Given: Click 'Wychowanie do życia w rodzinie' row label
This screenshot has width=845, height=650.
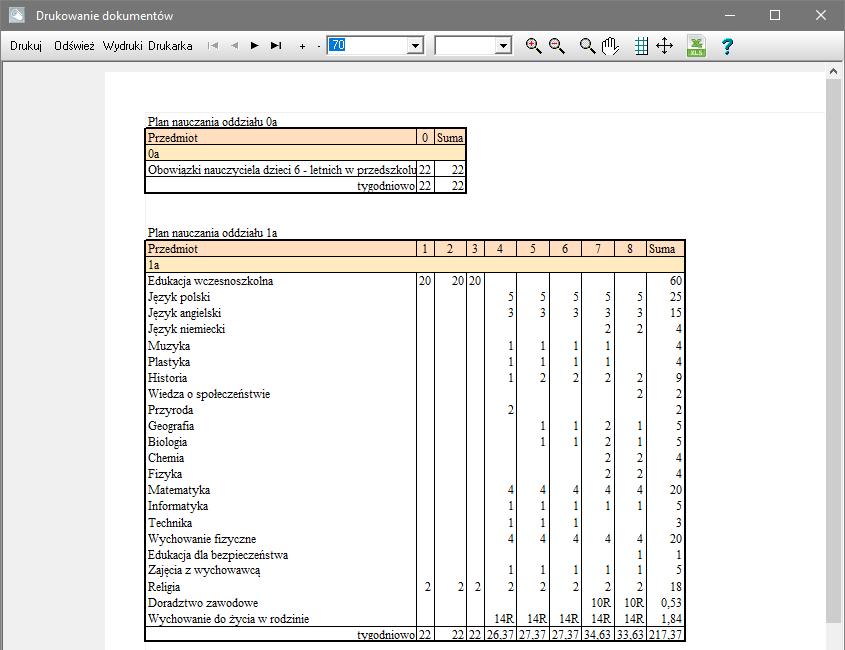Looking at the screenshot, I should (x=228, y=619).
